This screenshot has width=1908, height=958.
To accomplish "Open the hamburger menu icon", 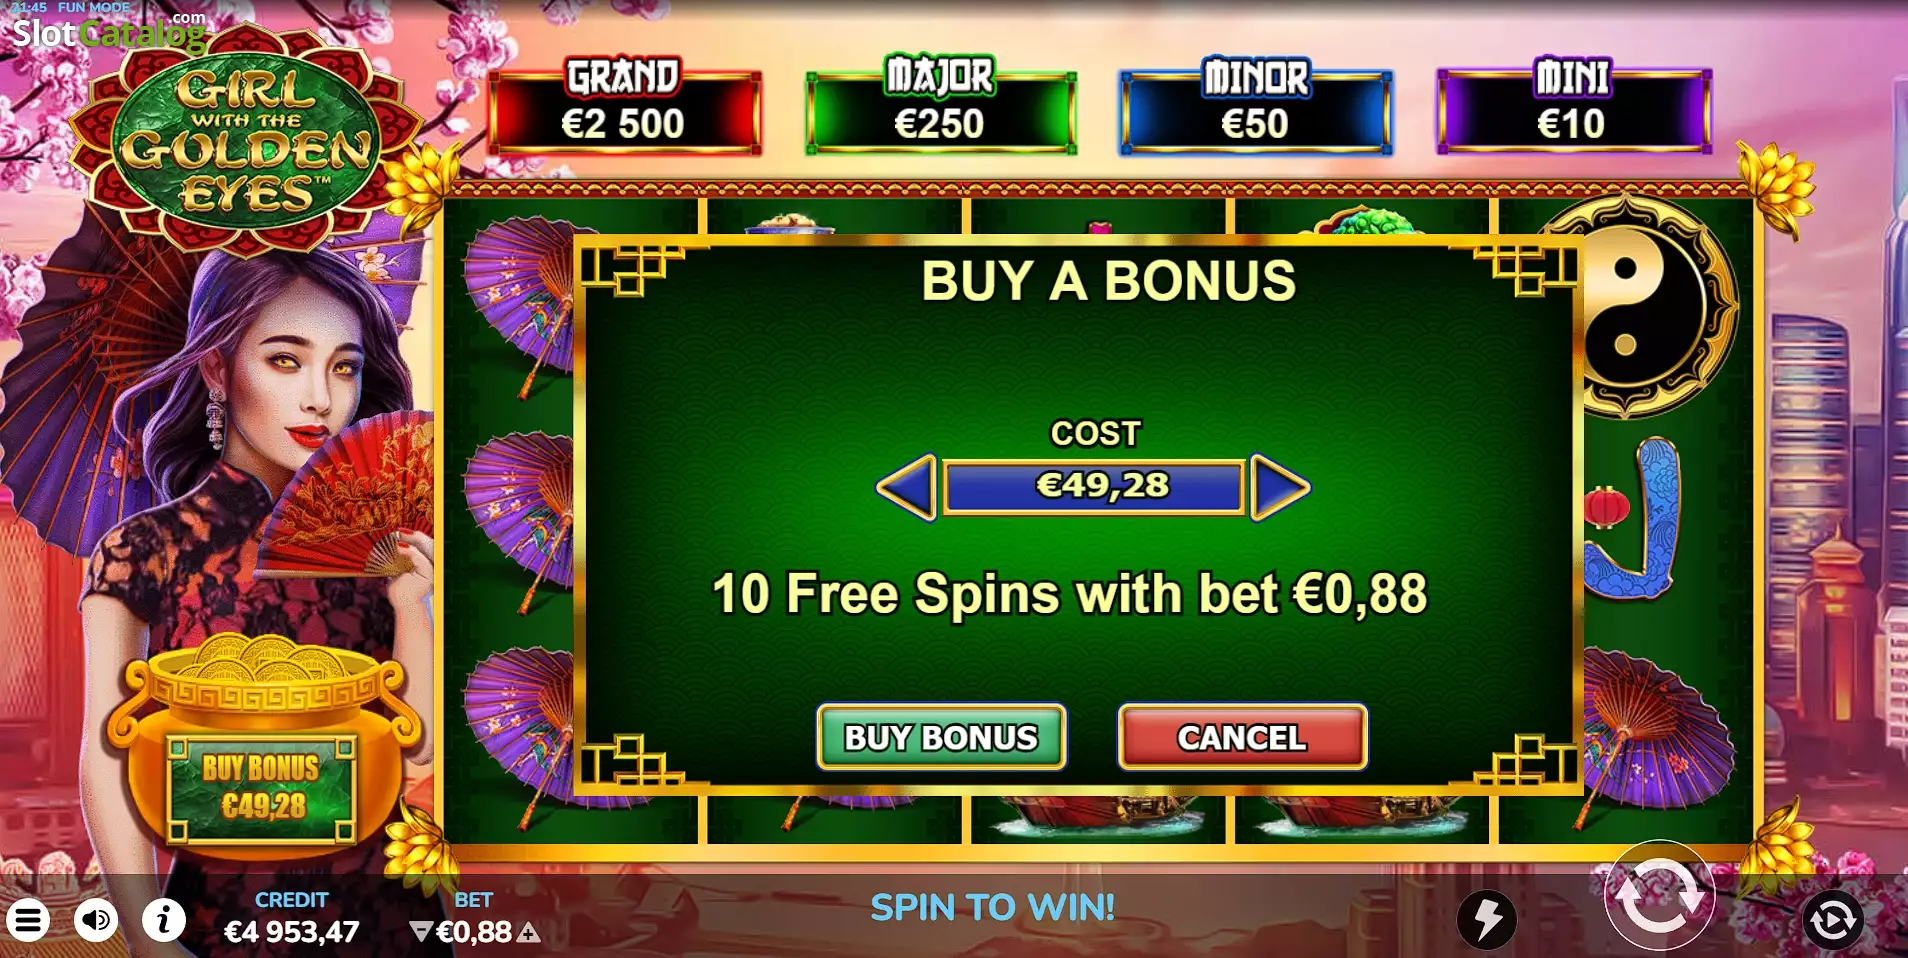I will pyautogui.click(x=28, y=920).
